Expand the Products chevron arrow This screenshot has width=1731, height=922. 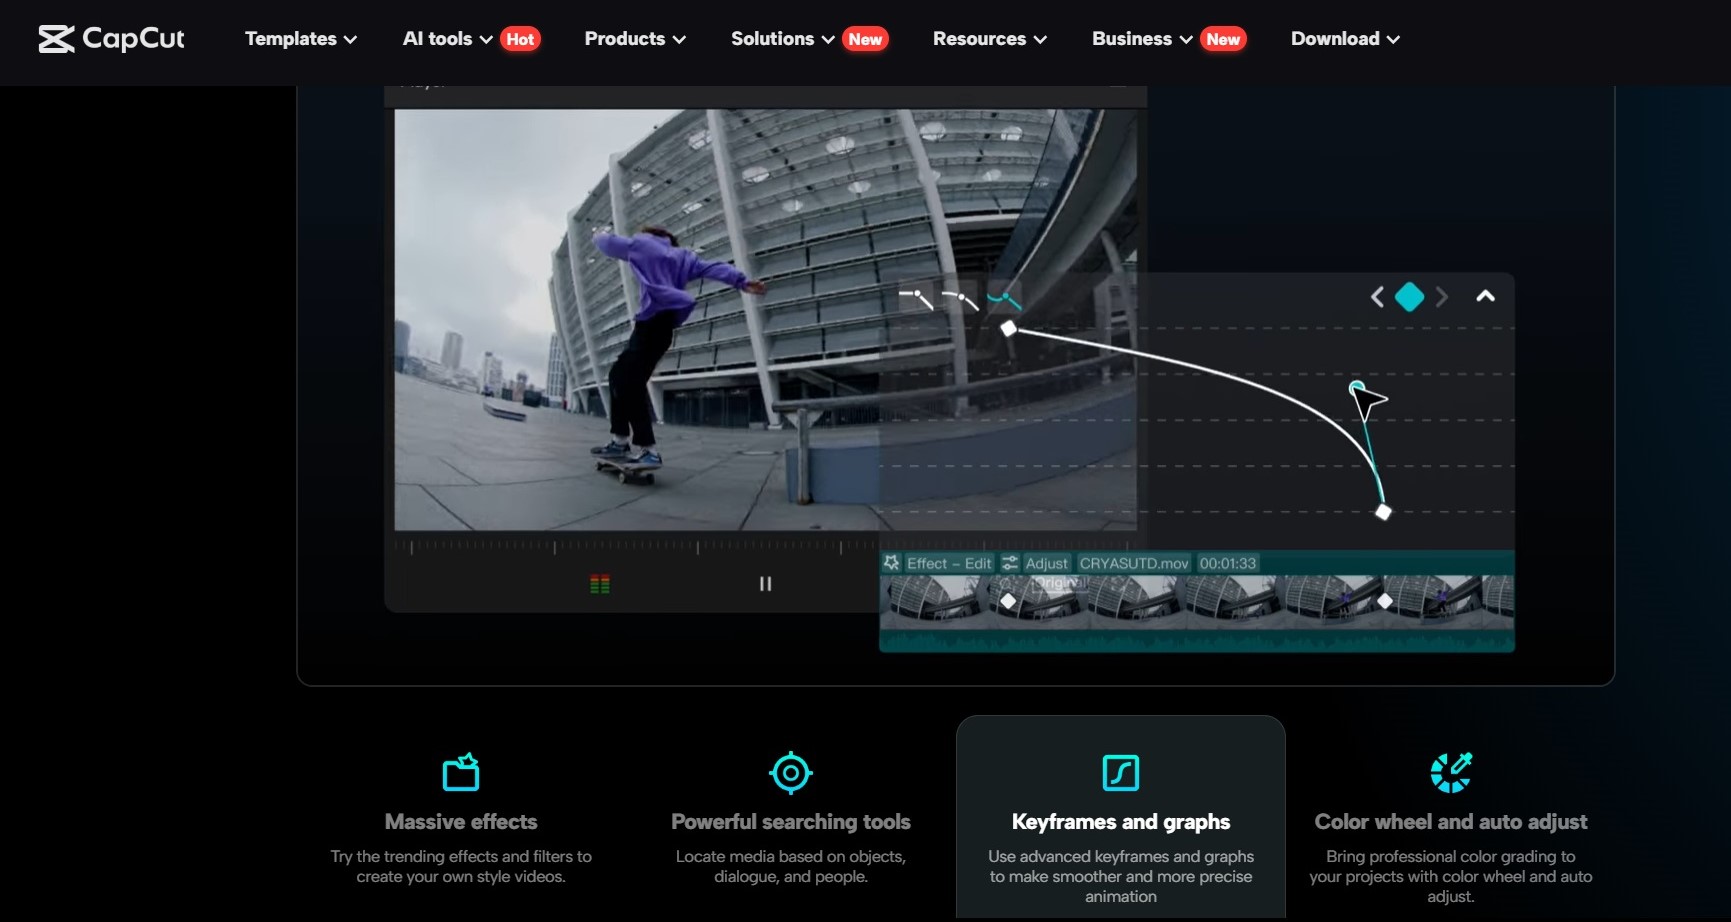679,40
